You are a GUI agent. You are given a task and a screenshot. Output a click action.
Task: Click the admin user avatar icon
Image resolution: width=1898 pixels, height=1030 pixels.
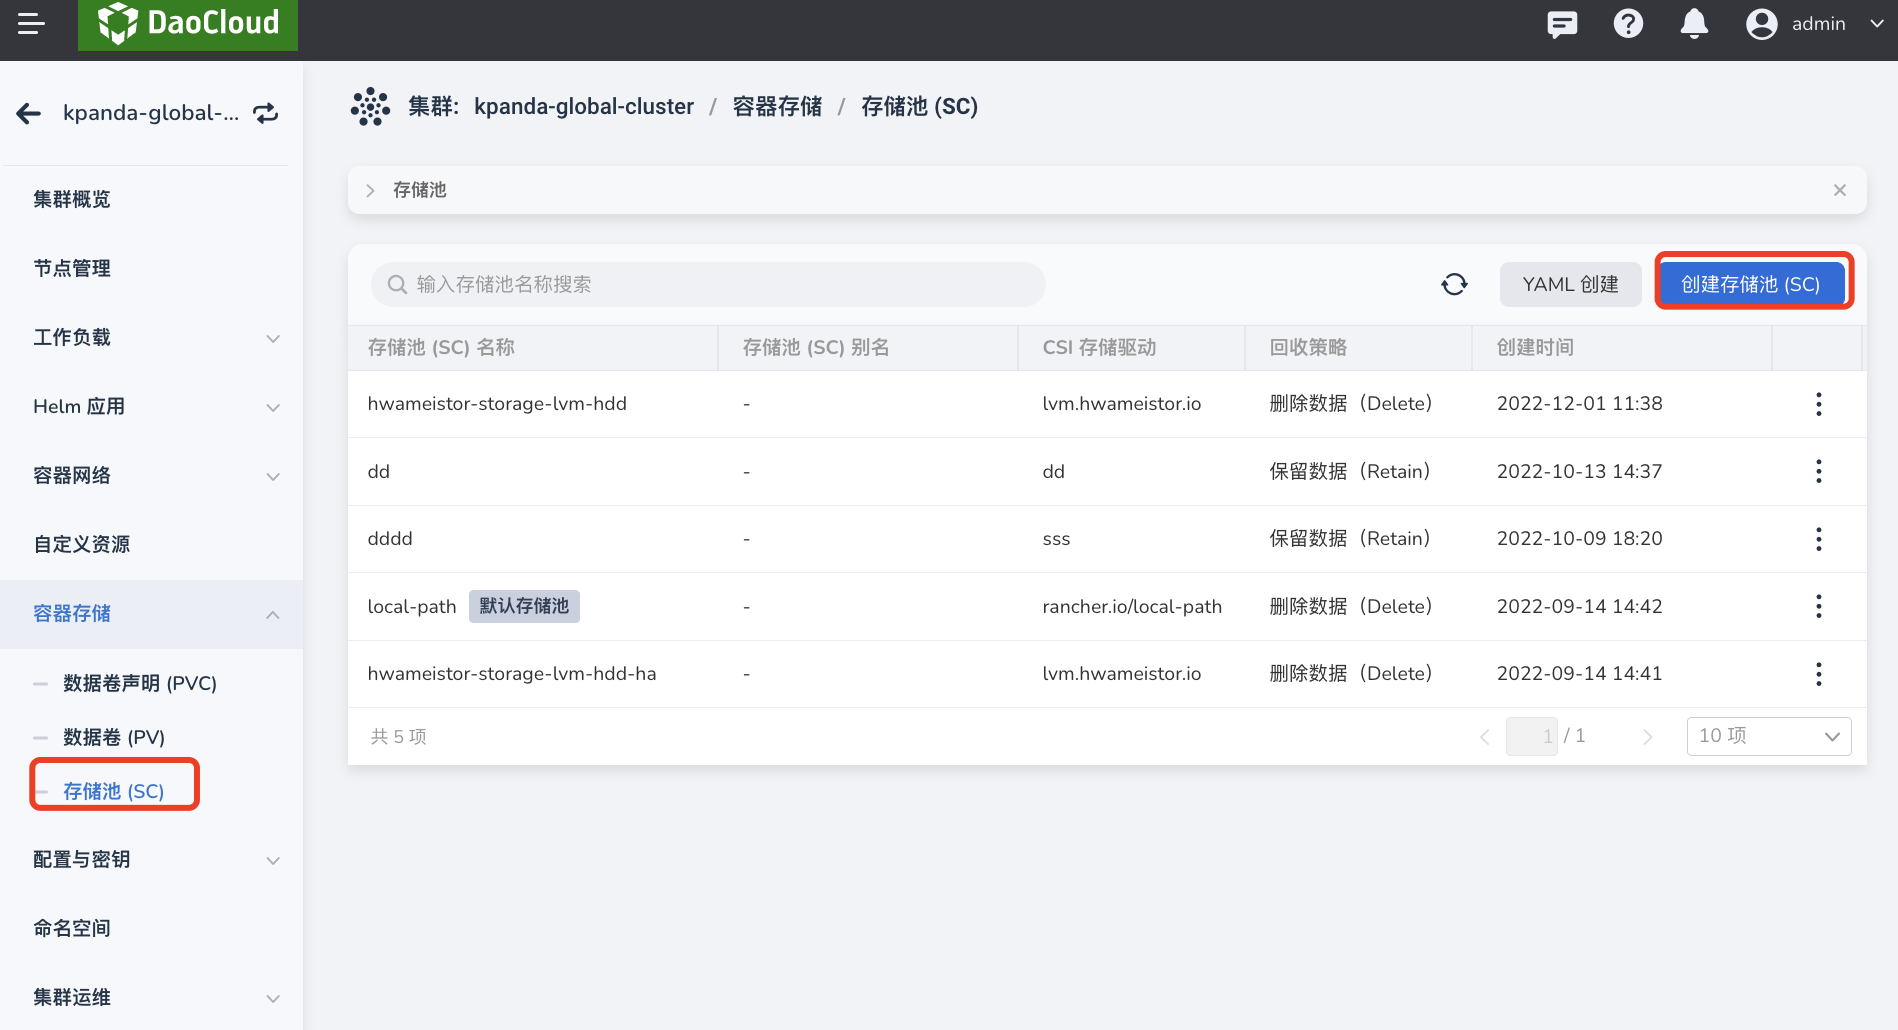pos(1762,23)
